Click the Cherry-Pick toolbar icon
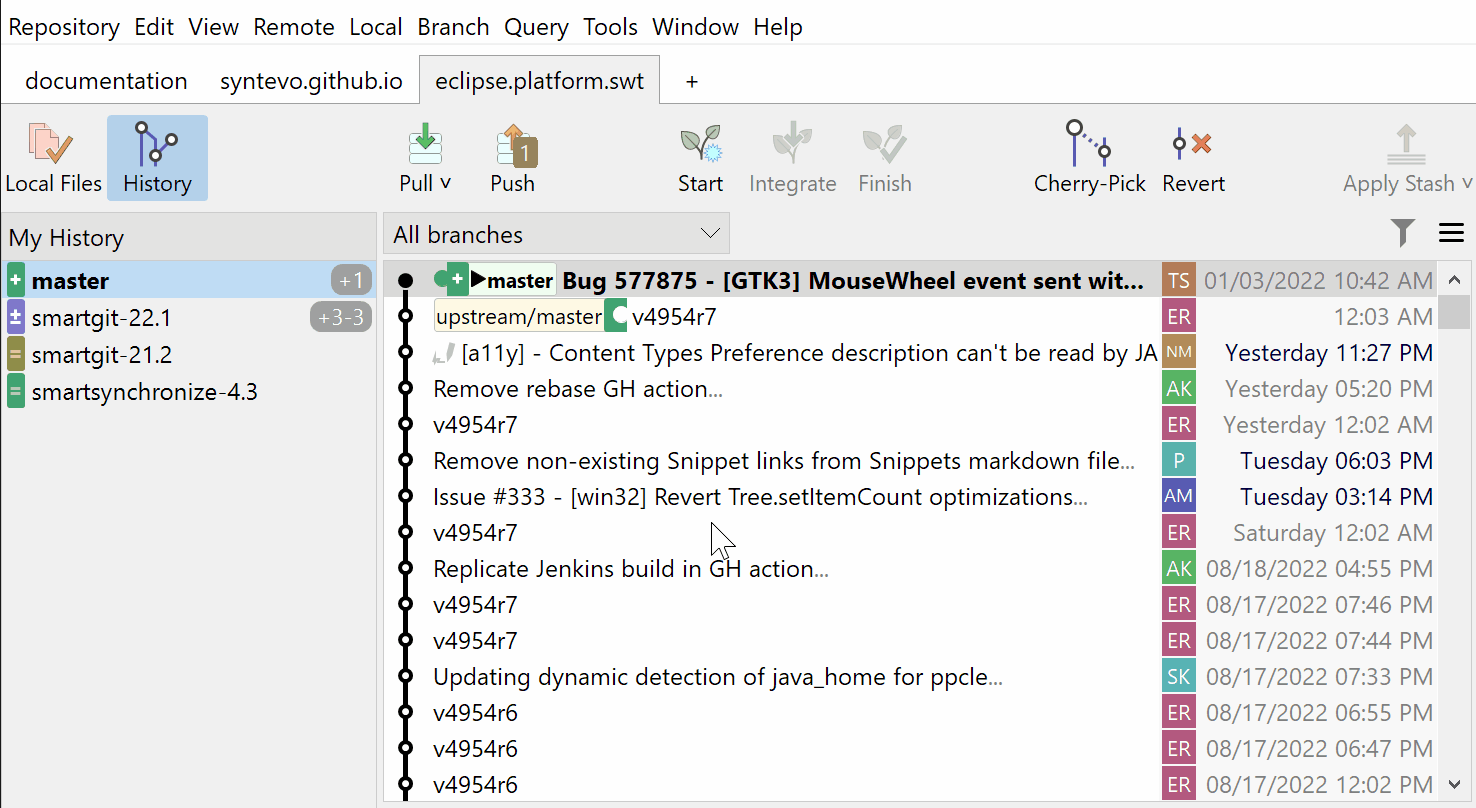The width and height of the screenshot is (1476, 808). (x=1088, y=145)
